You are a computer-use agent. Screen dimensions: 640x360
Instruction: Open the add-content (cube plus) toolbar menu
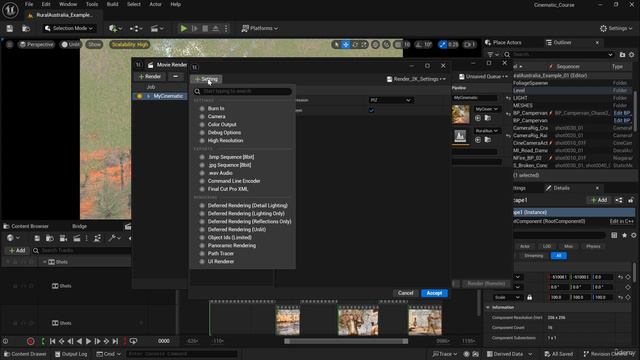[x=116, y=28]
